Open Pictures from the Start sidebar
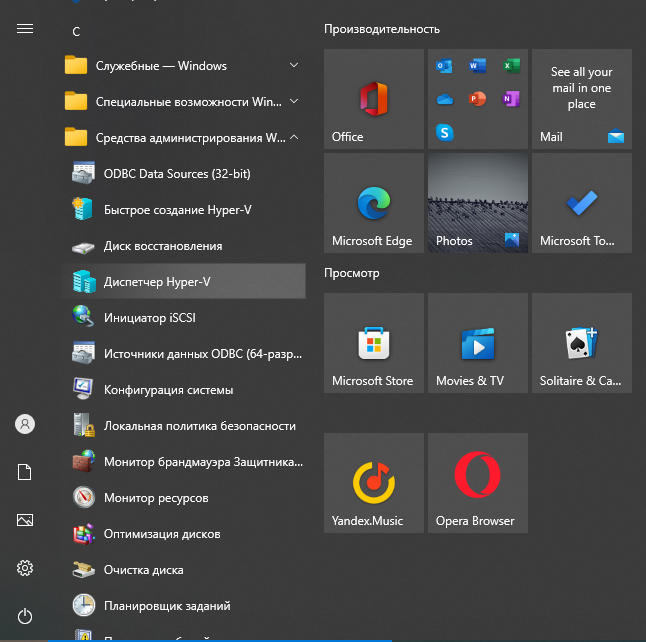This screenshot has width=646, height=642. tap(25, 520)
